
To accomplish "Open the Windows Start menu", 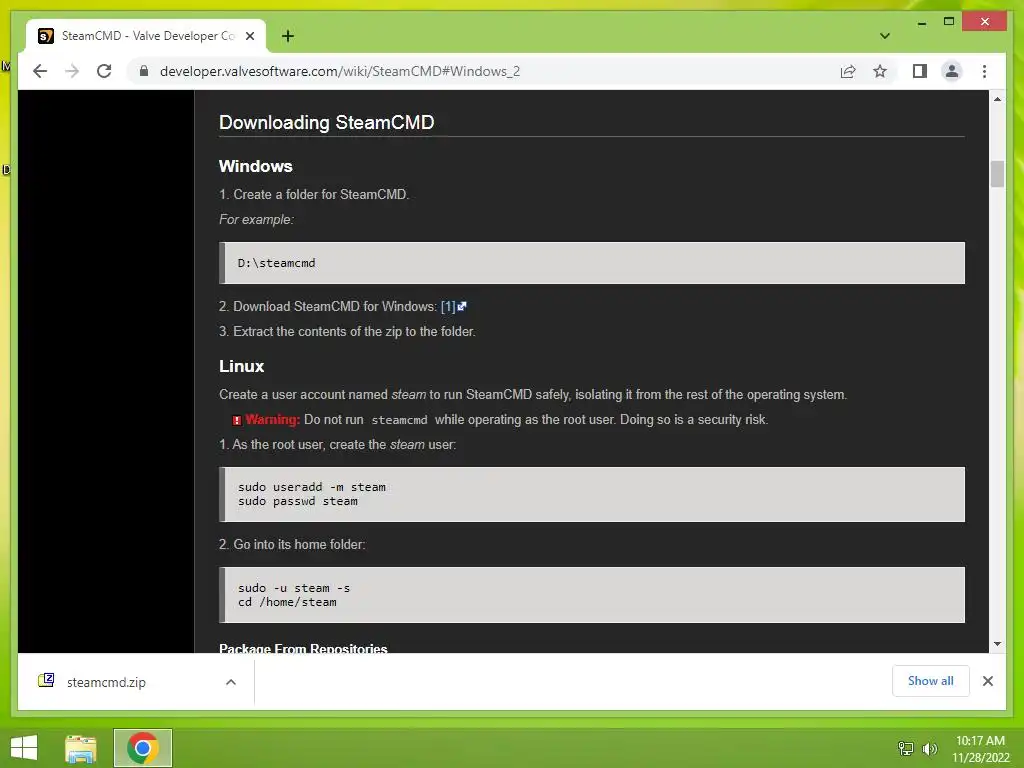I will pos(24,748).
